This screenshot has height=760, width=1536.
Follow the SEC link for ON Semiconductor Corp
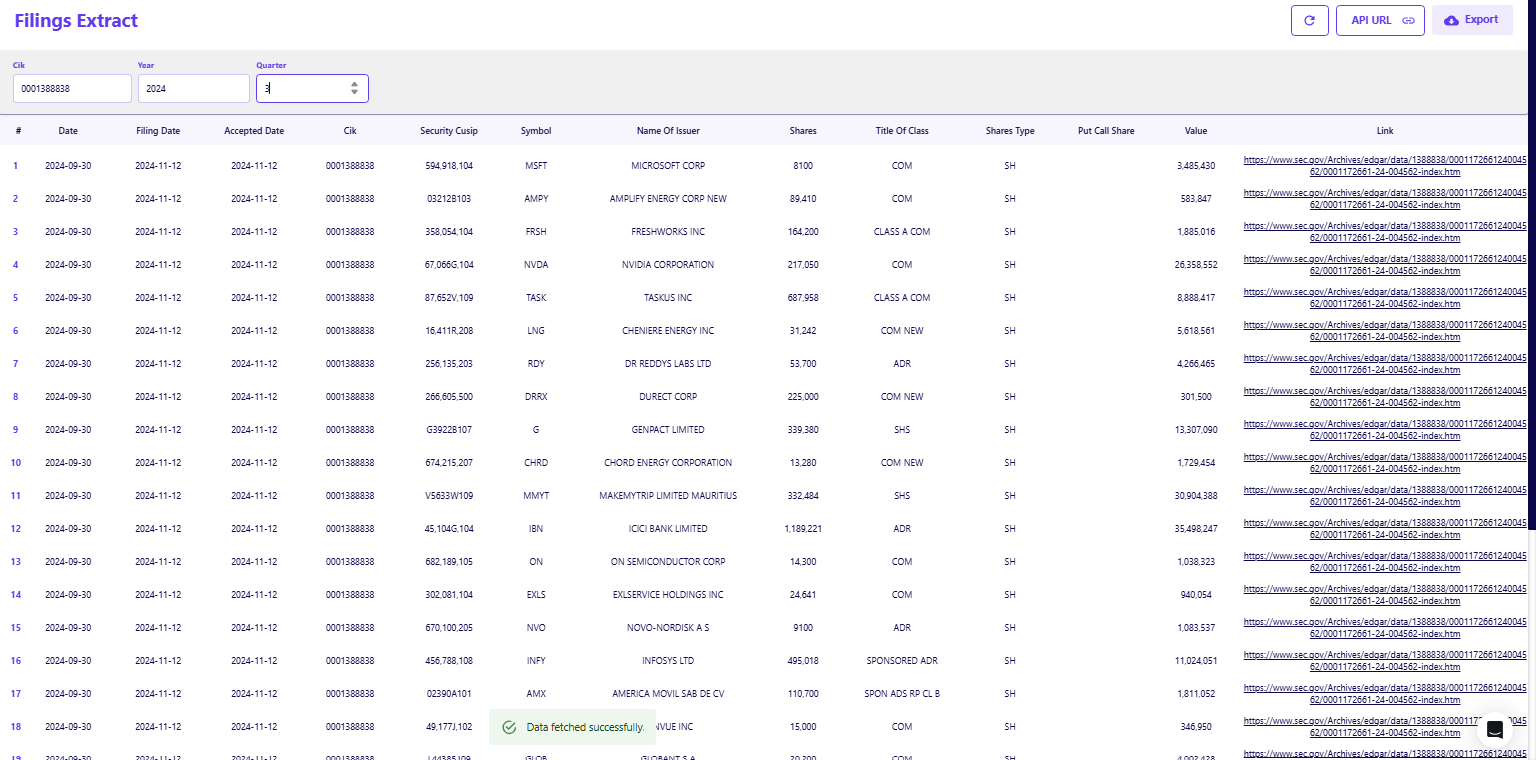tap(1385, 561)
